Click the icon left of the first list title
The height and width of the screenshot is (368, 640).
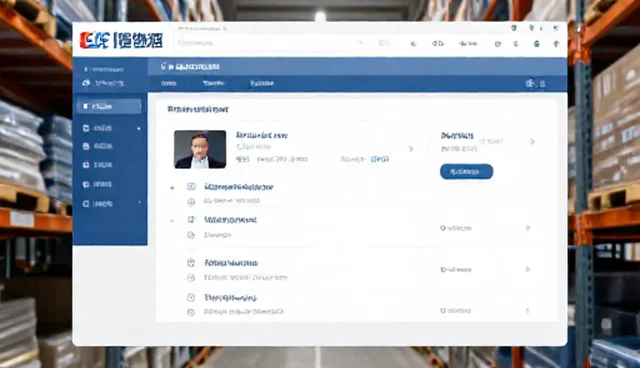tap(191, 186)
